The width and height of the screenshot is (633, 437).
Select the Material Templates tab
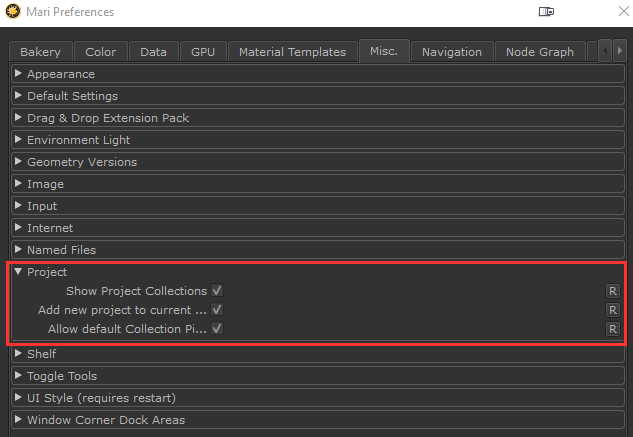pyautogui.click(x=292, y=52)
